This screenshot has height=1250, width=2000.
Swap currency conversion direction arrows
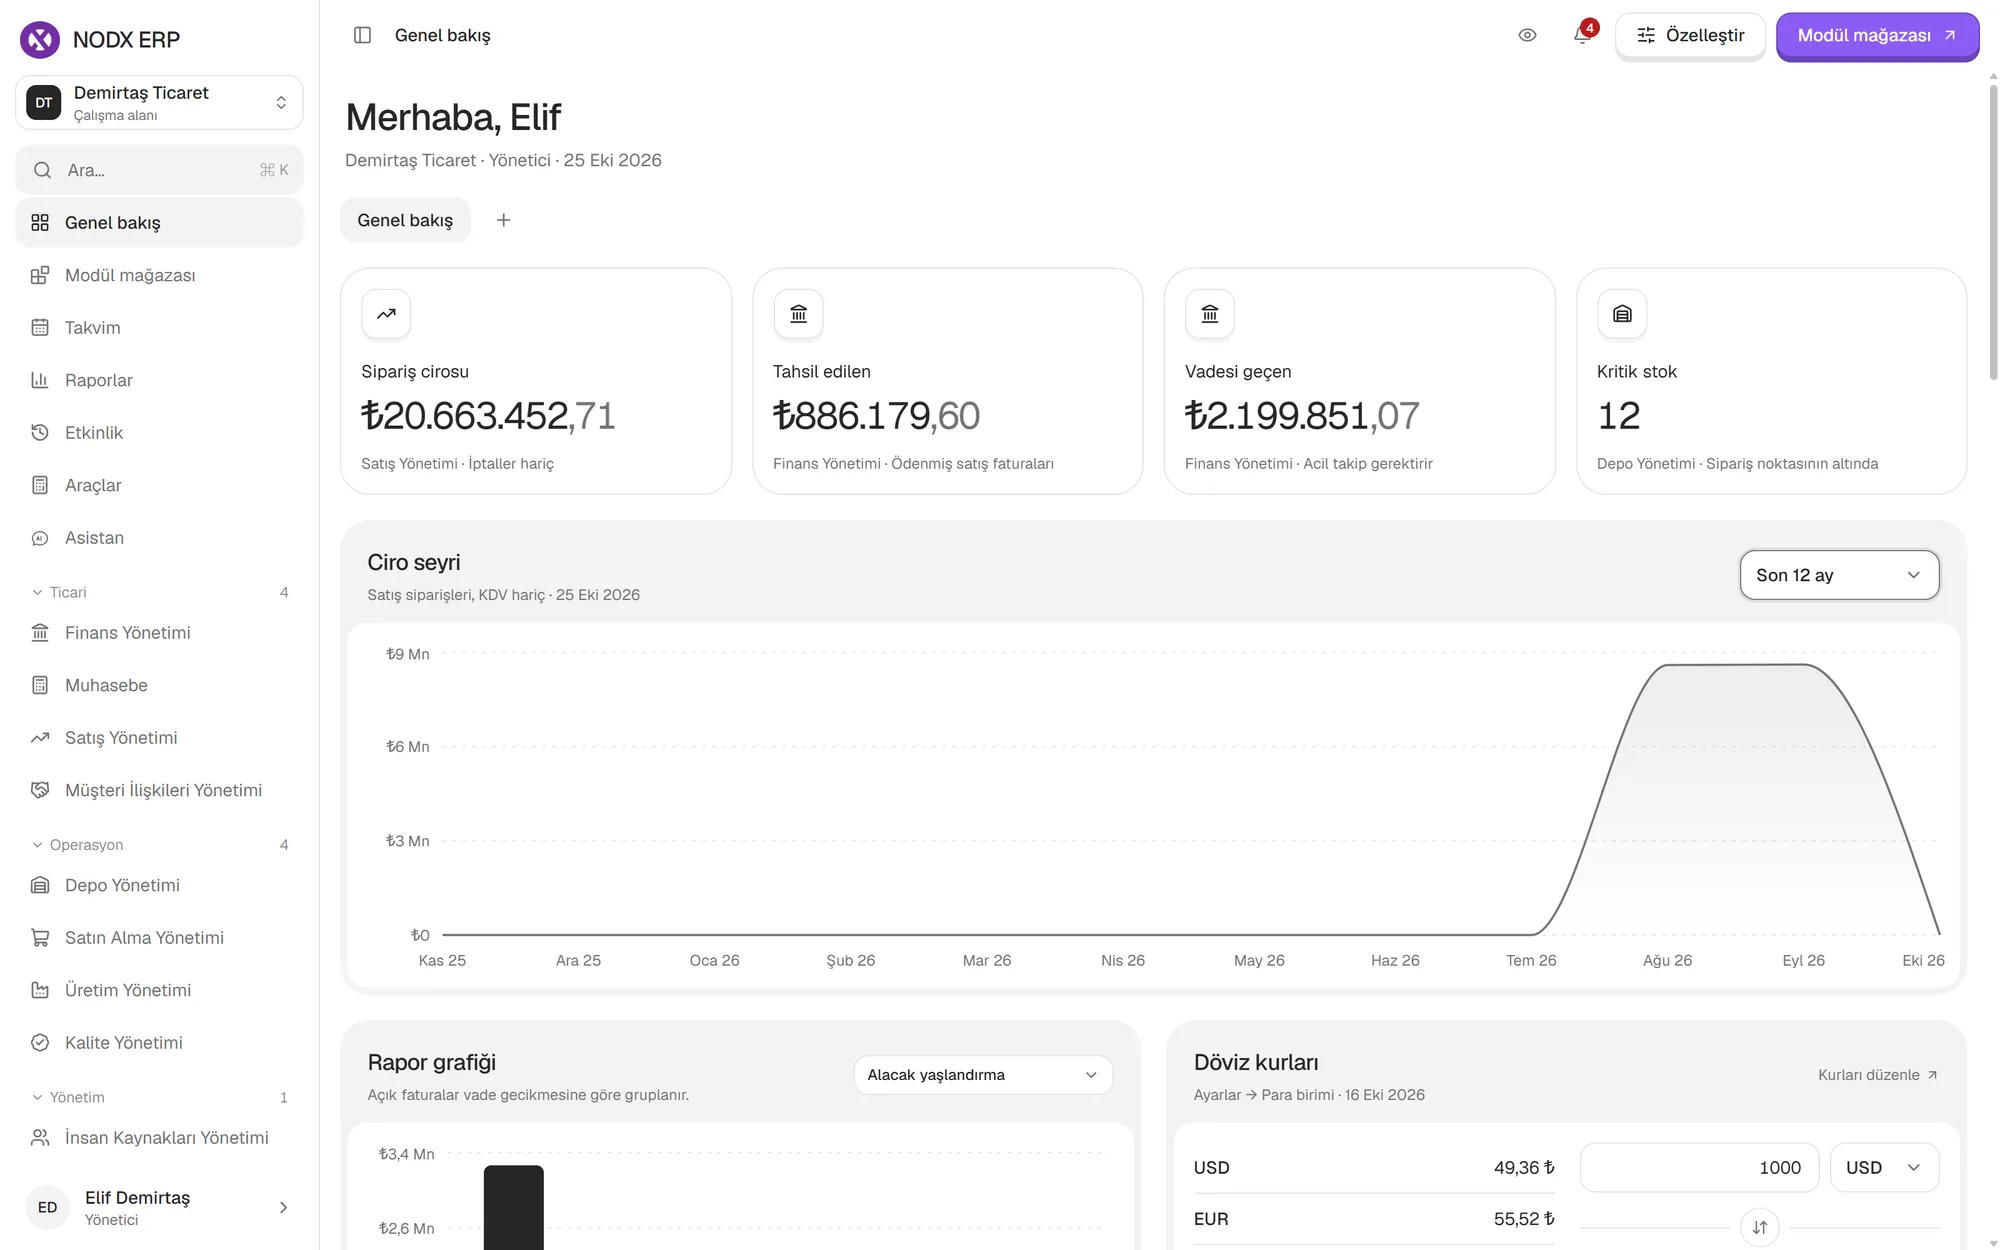1759,1227
